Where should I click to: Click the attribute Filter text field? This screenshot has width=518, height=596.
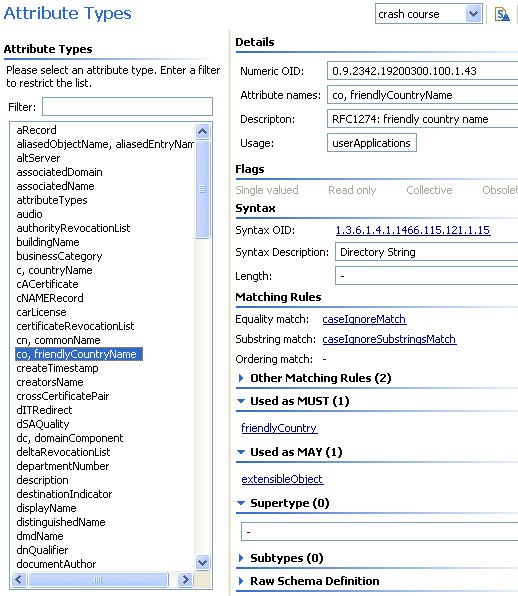point(127,106)
